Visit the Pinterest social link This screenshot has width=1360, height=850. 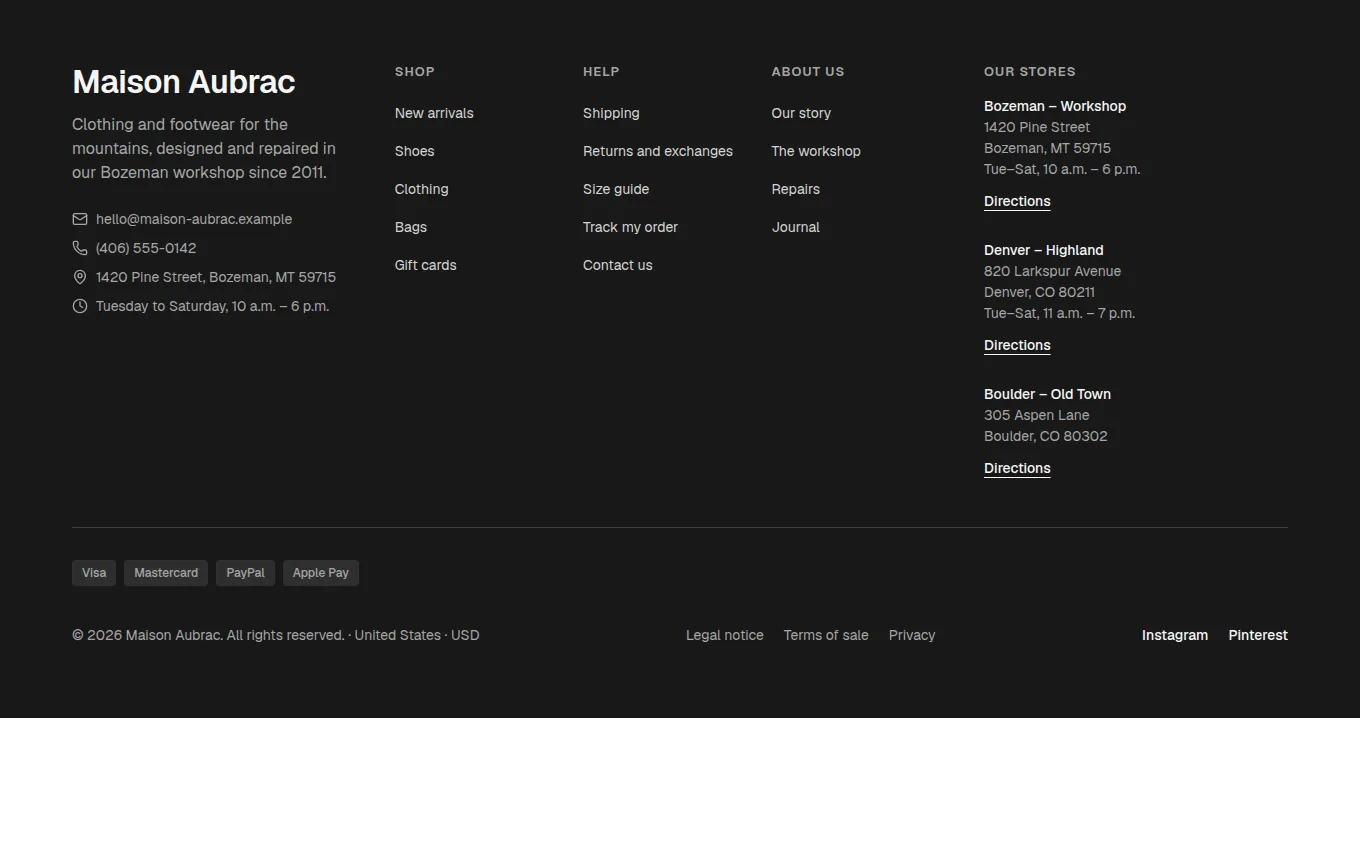coord(1258,635)
